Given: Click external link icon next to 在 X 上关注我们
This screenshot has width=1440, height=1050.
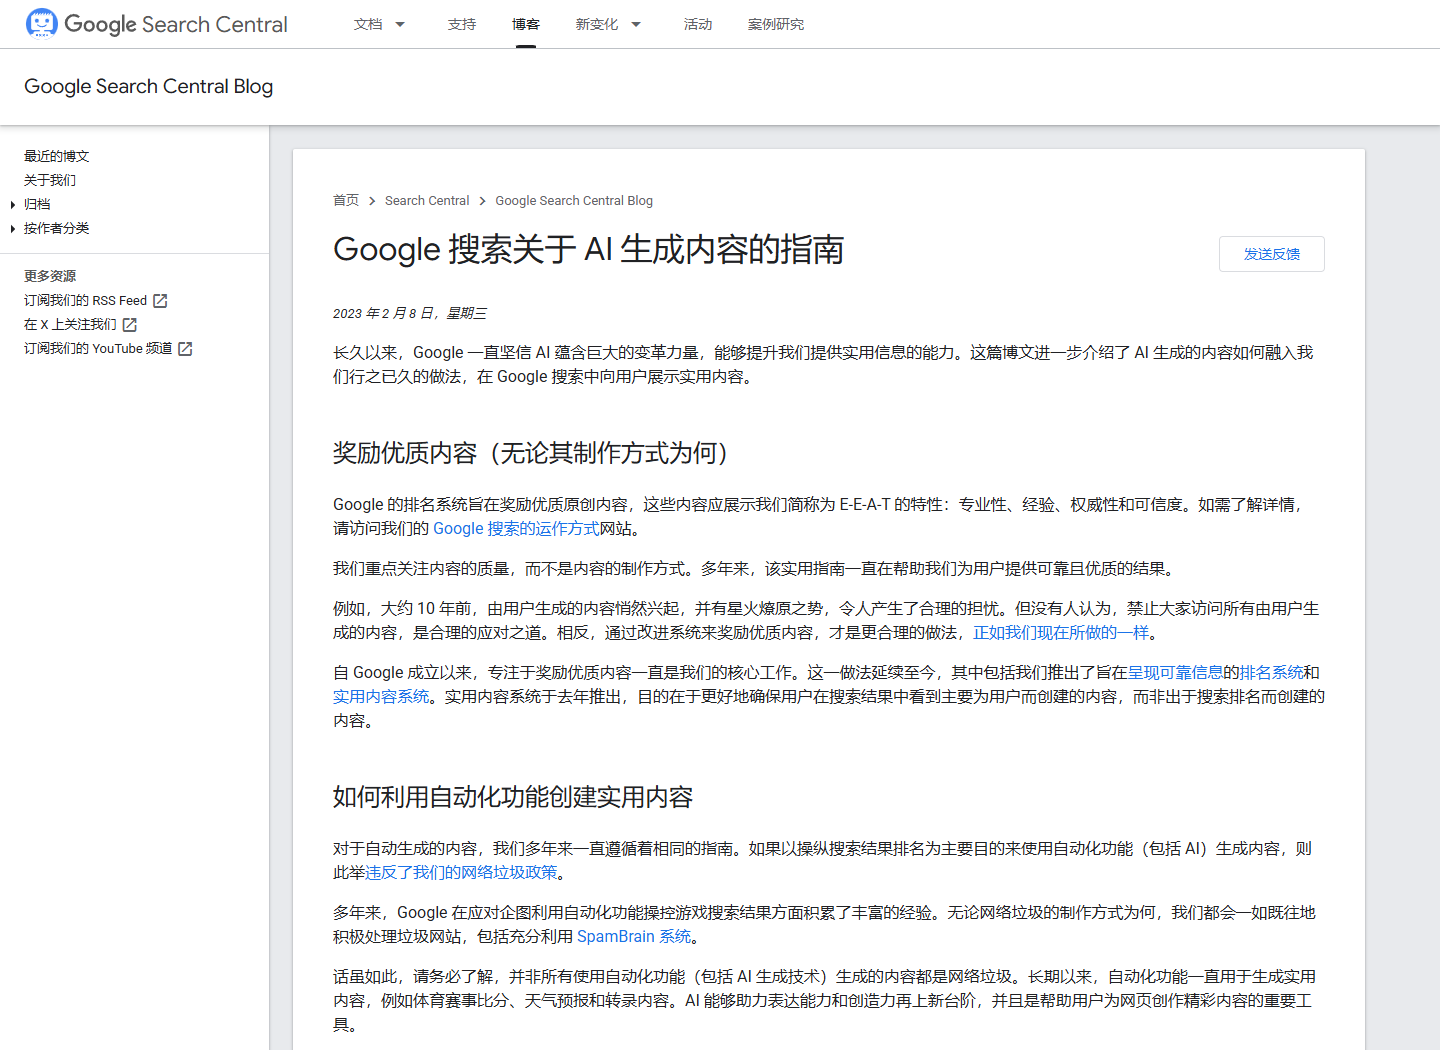Looking at the screenshot, I should [x=130, y=325].
